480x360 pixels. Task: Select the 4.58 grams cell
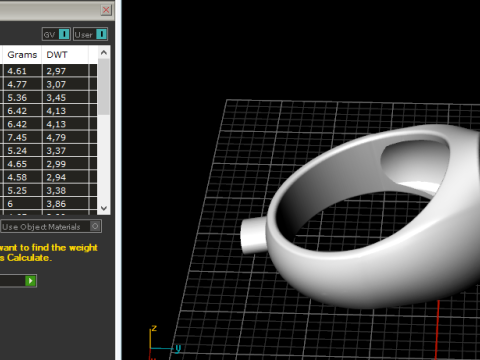22,177
